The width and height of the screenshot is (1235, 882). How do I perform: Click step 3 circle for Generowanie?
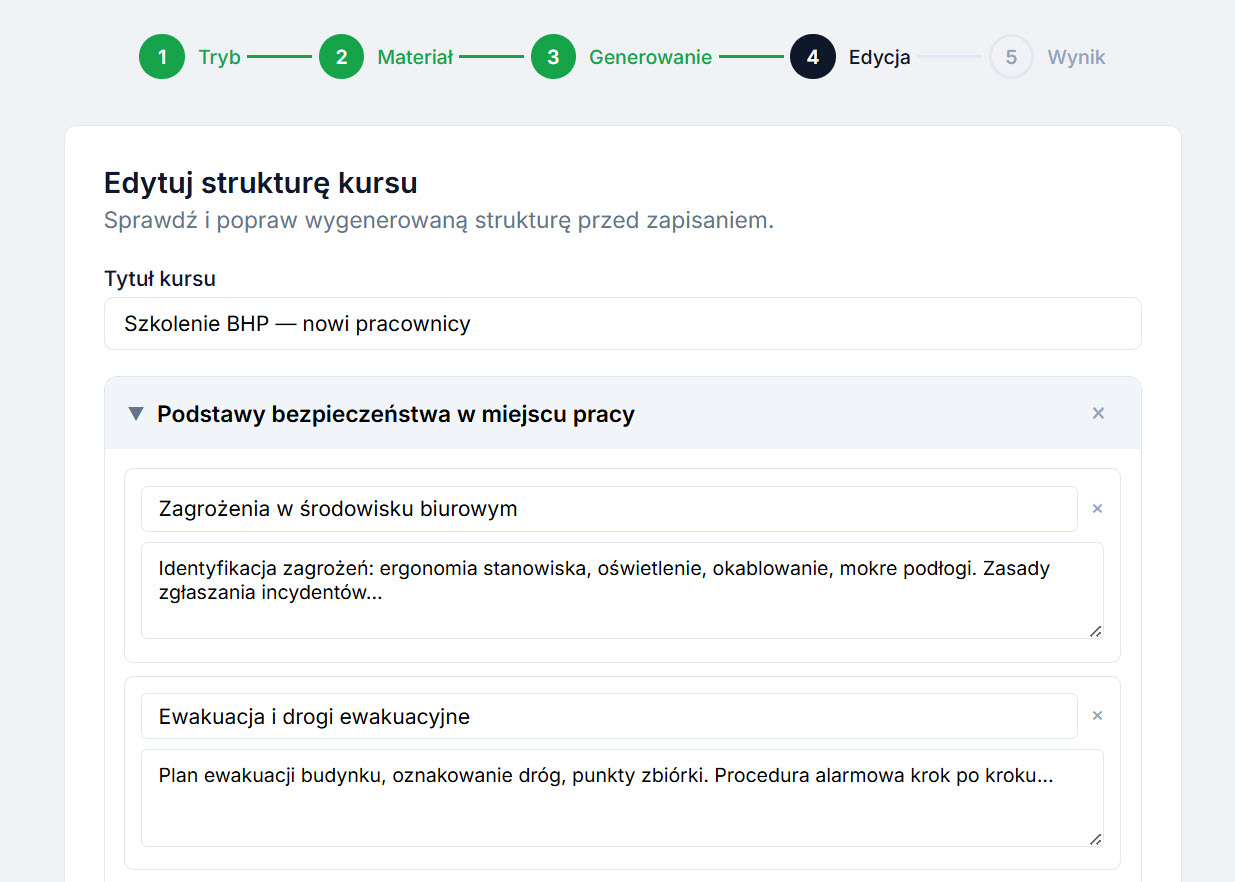553,57
